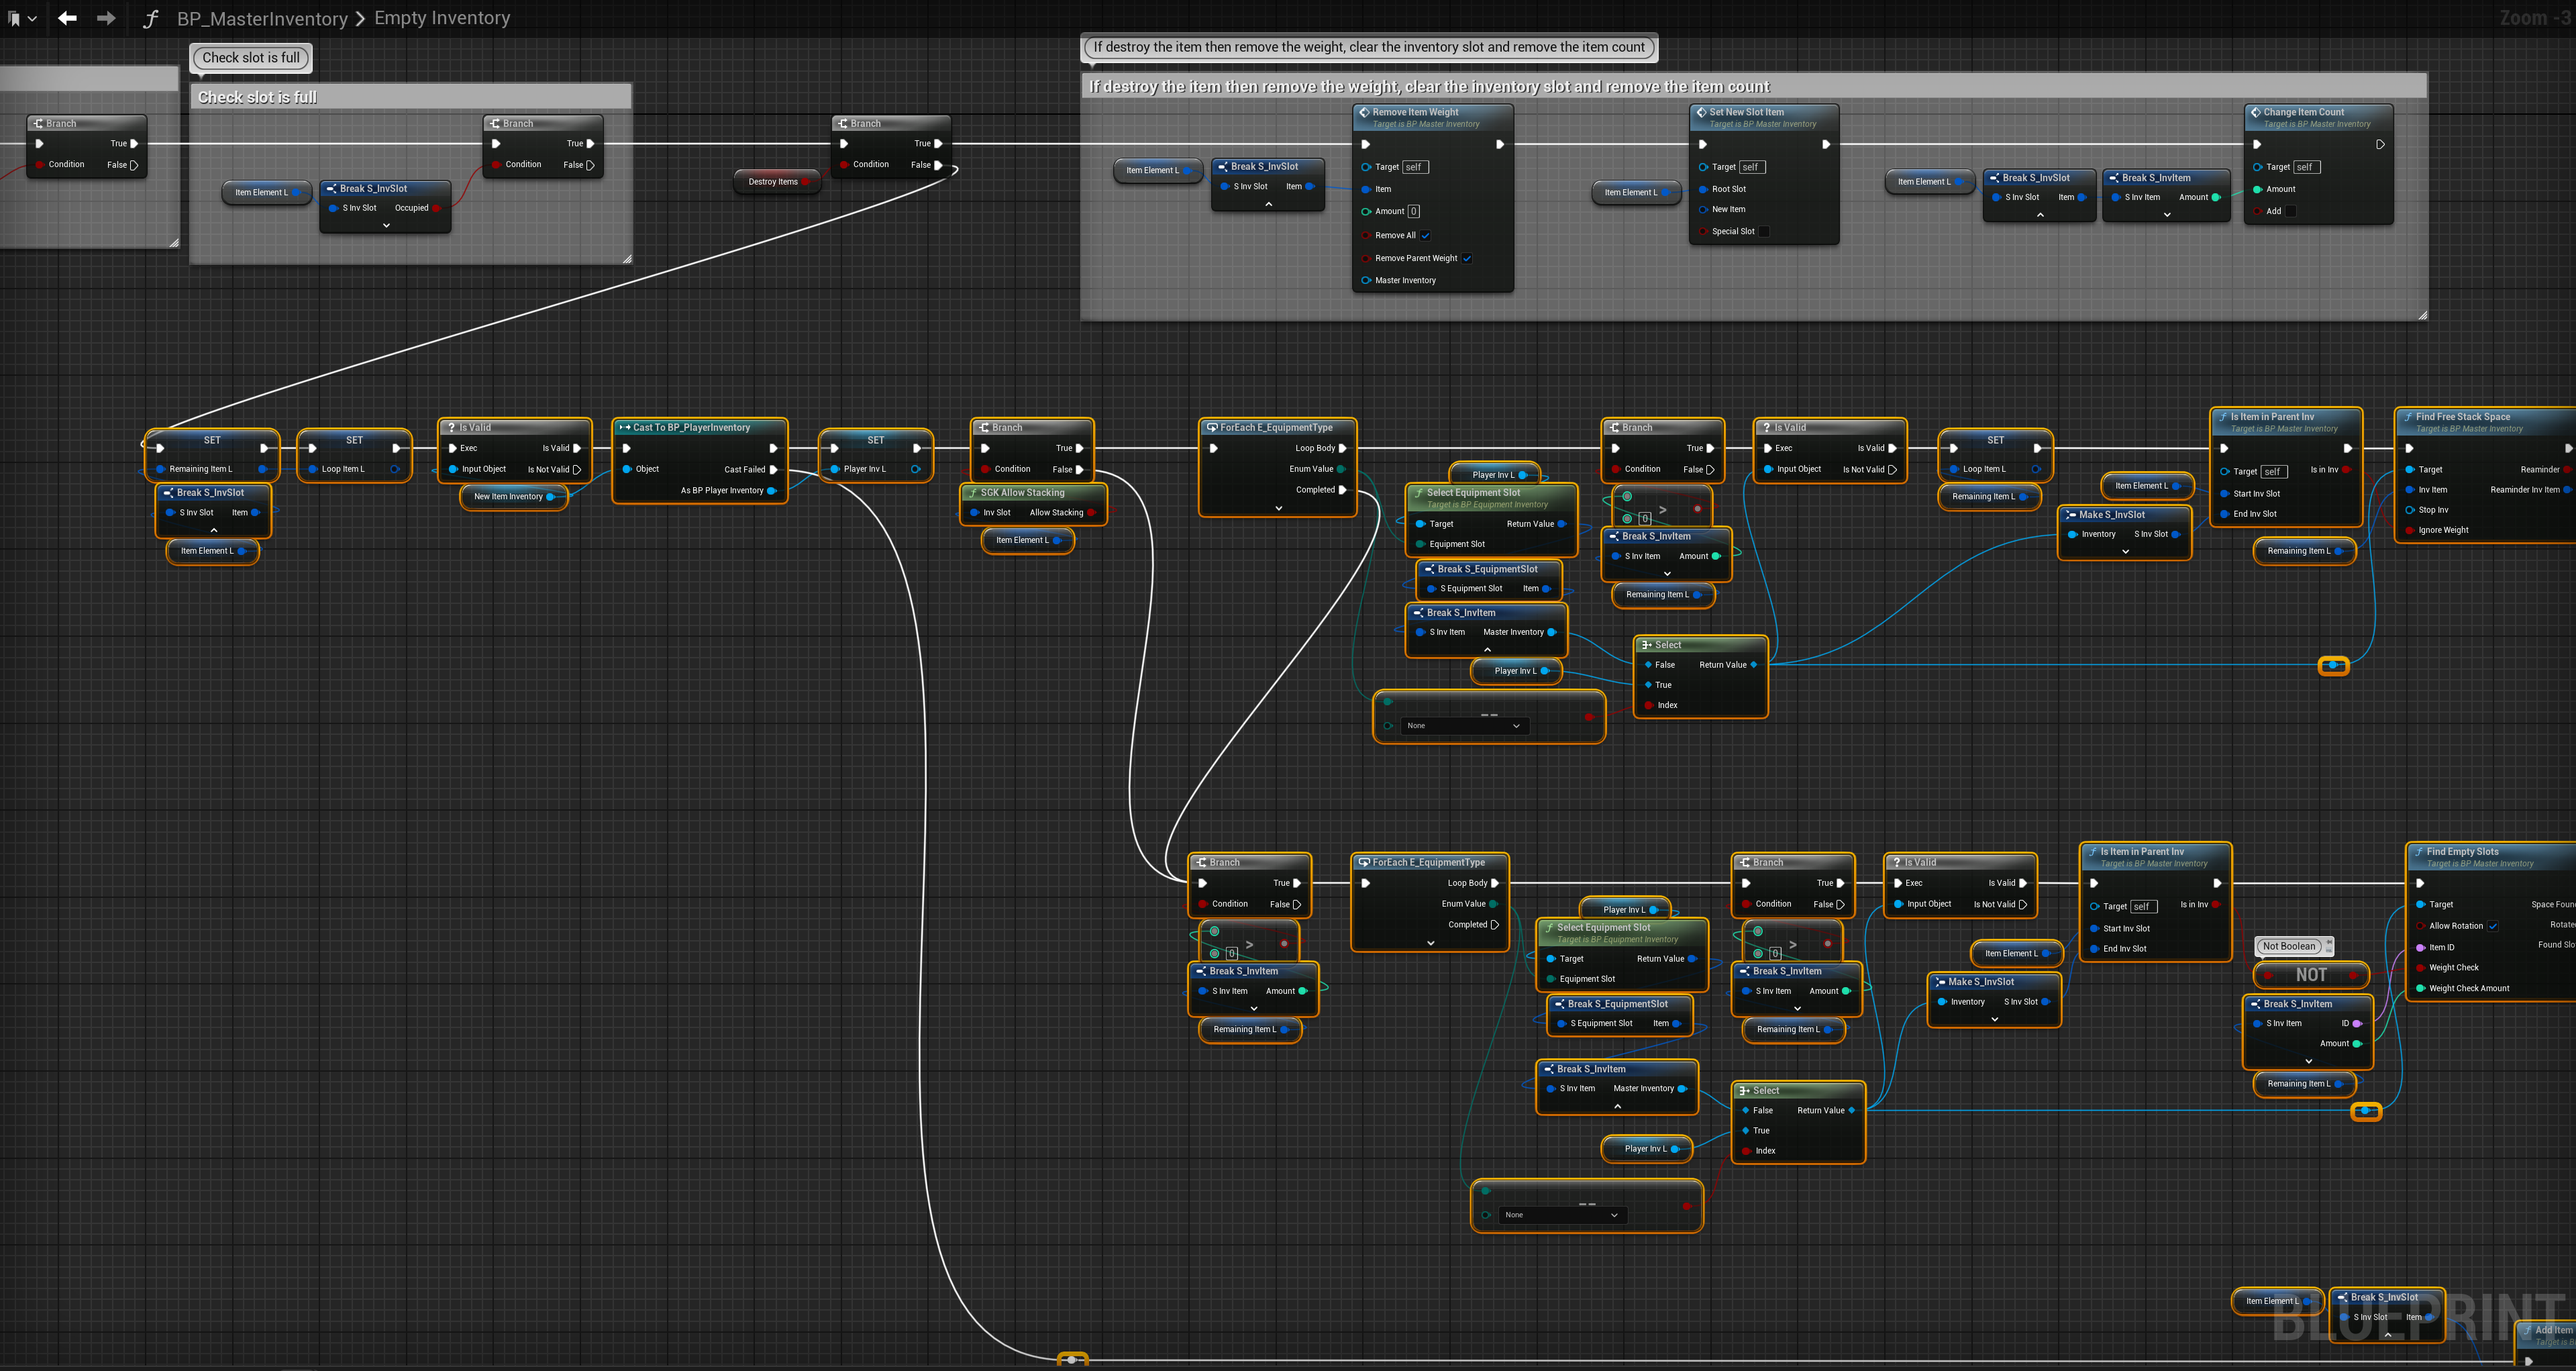Select the Destroy Items variable node
This screenshot has width=2576, height=1371.
click(x=773, y=182)
